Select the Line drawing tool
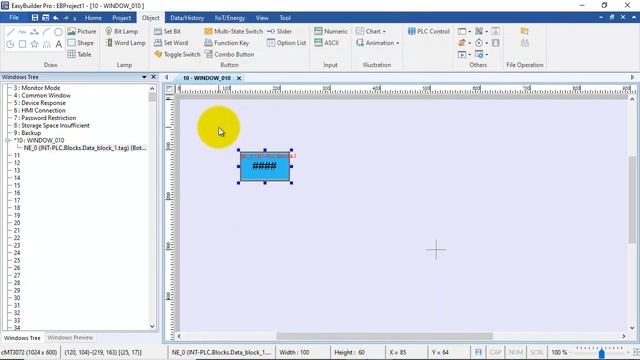The image size is (640, 360). 11,31
